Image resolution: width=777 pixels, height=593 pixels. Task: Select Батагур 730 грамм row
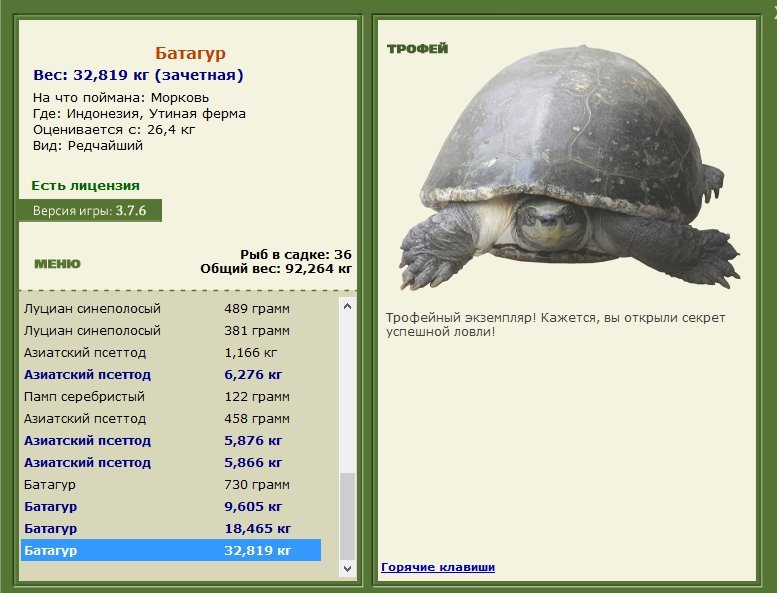(171, 485)
